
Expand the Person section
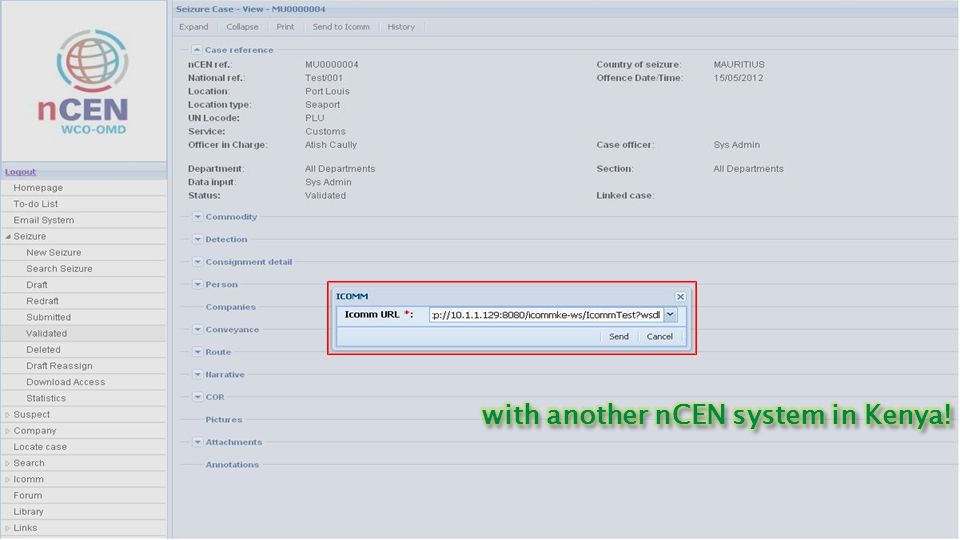click(197, 285)
